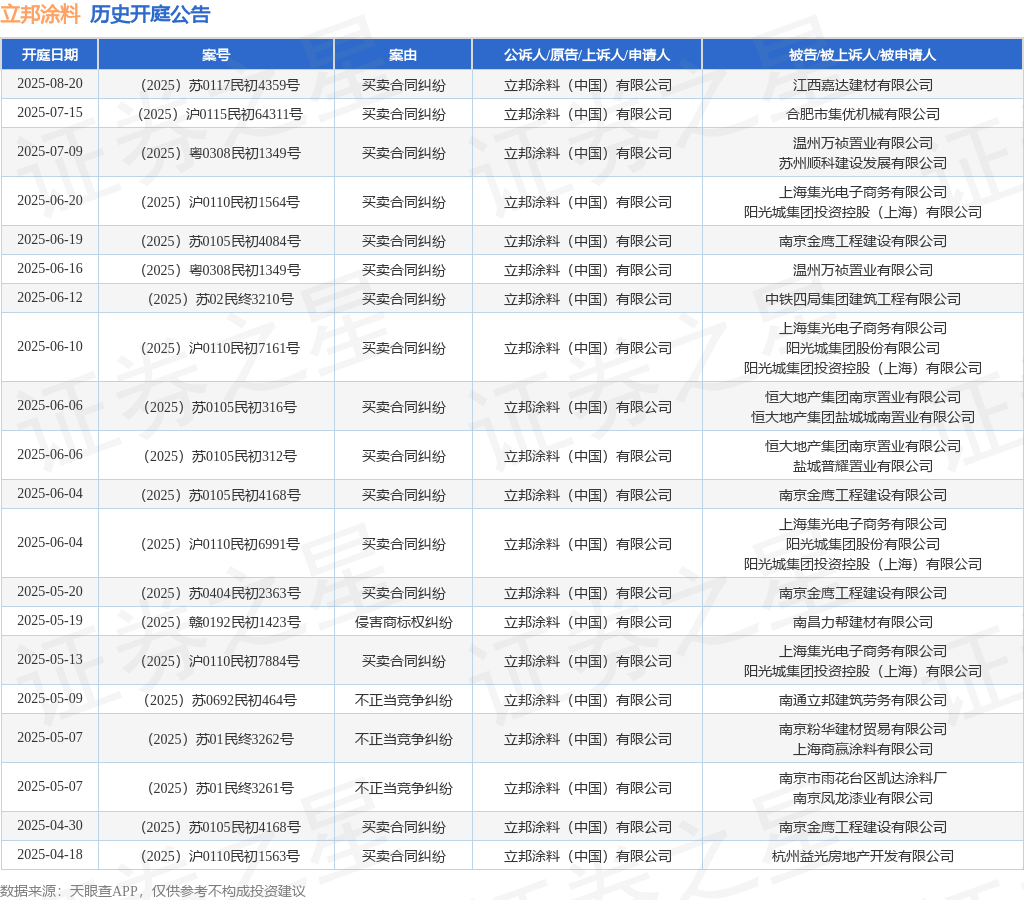
Task: Click case number (2025) 沪0115民初64311号
Action: [220, 114]
